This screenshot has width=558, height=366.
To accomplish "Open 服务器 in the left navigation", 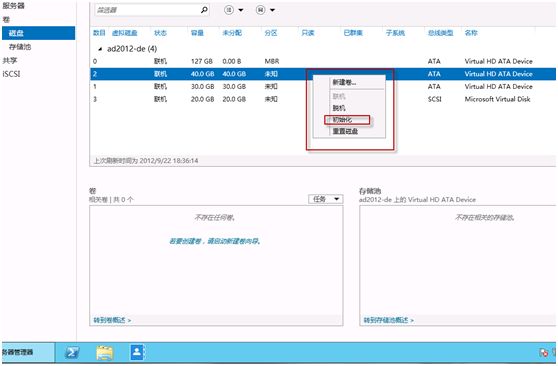I will pyautogui.click(x=14, y=6).
